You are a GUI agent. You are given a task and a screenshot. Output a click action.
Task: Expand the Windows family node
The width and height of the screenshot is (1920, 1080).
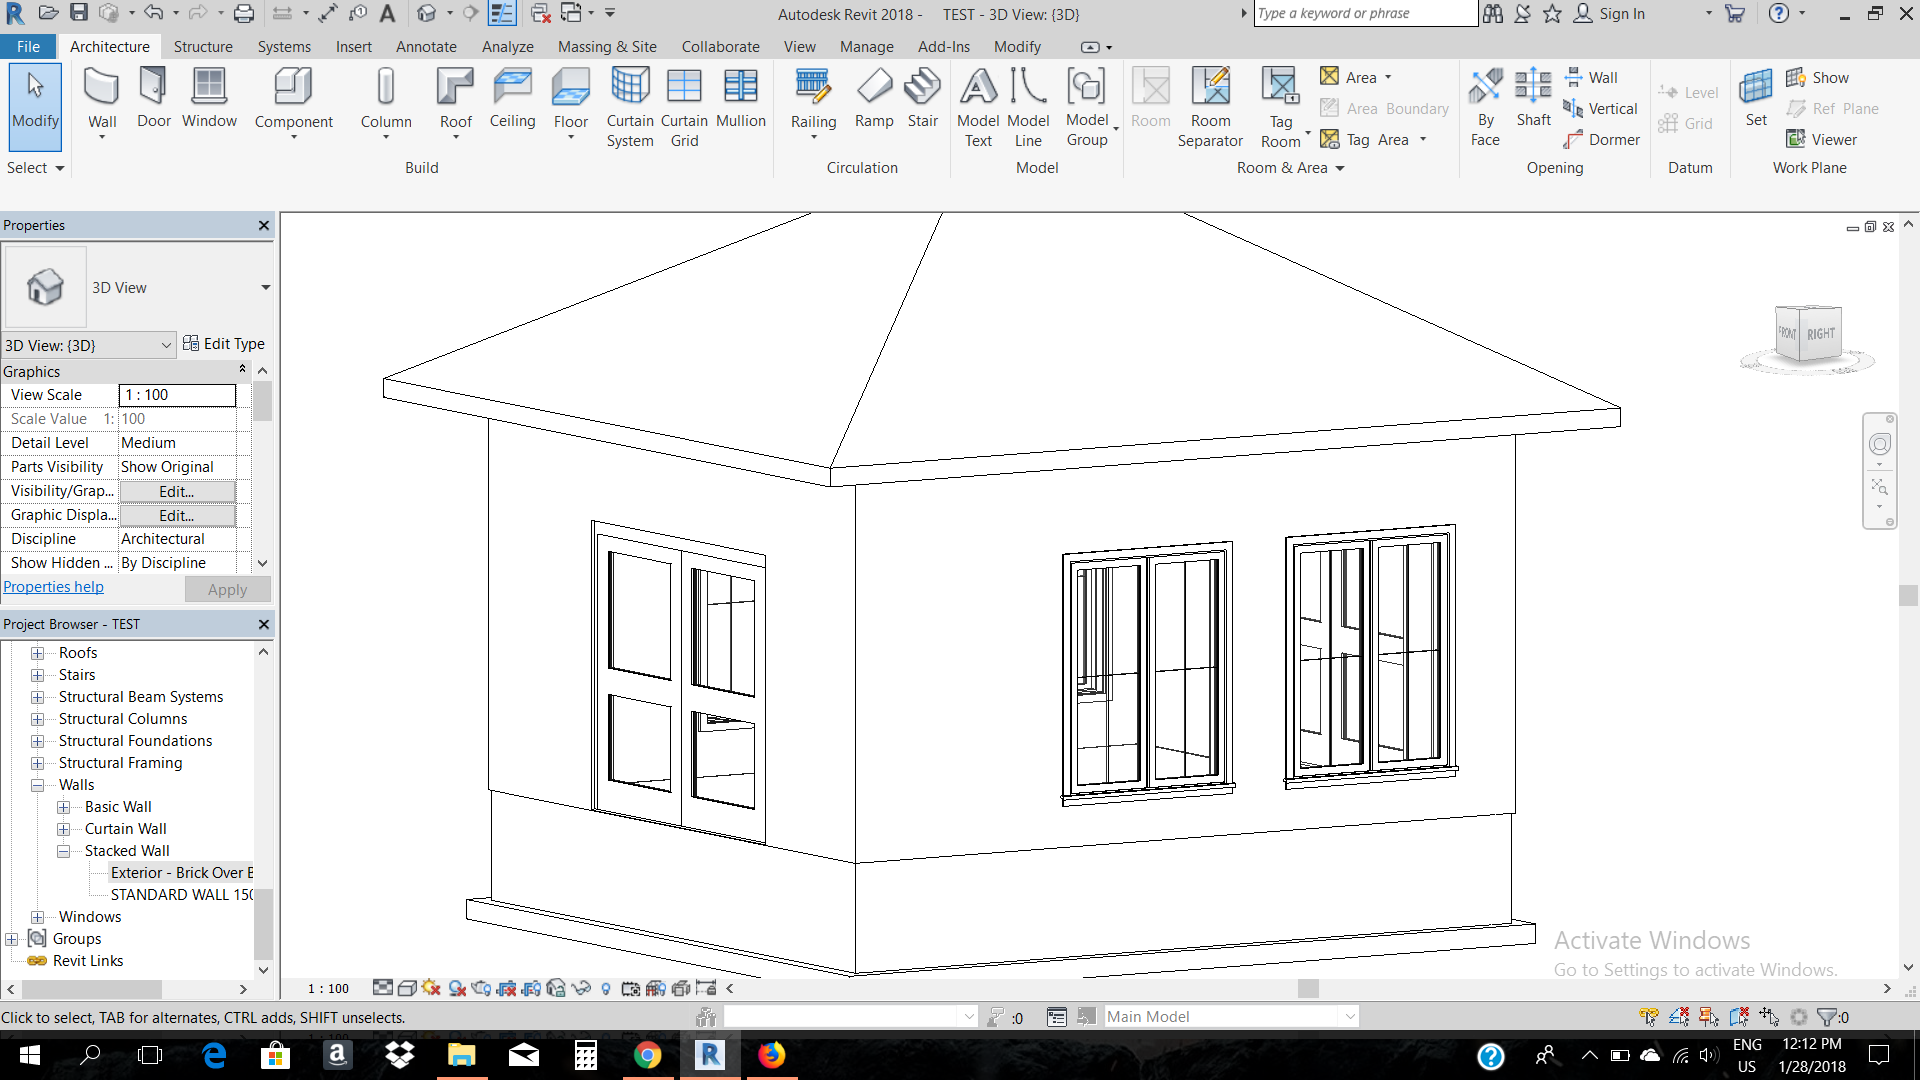37,917
